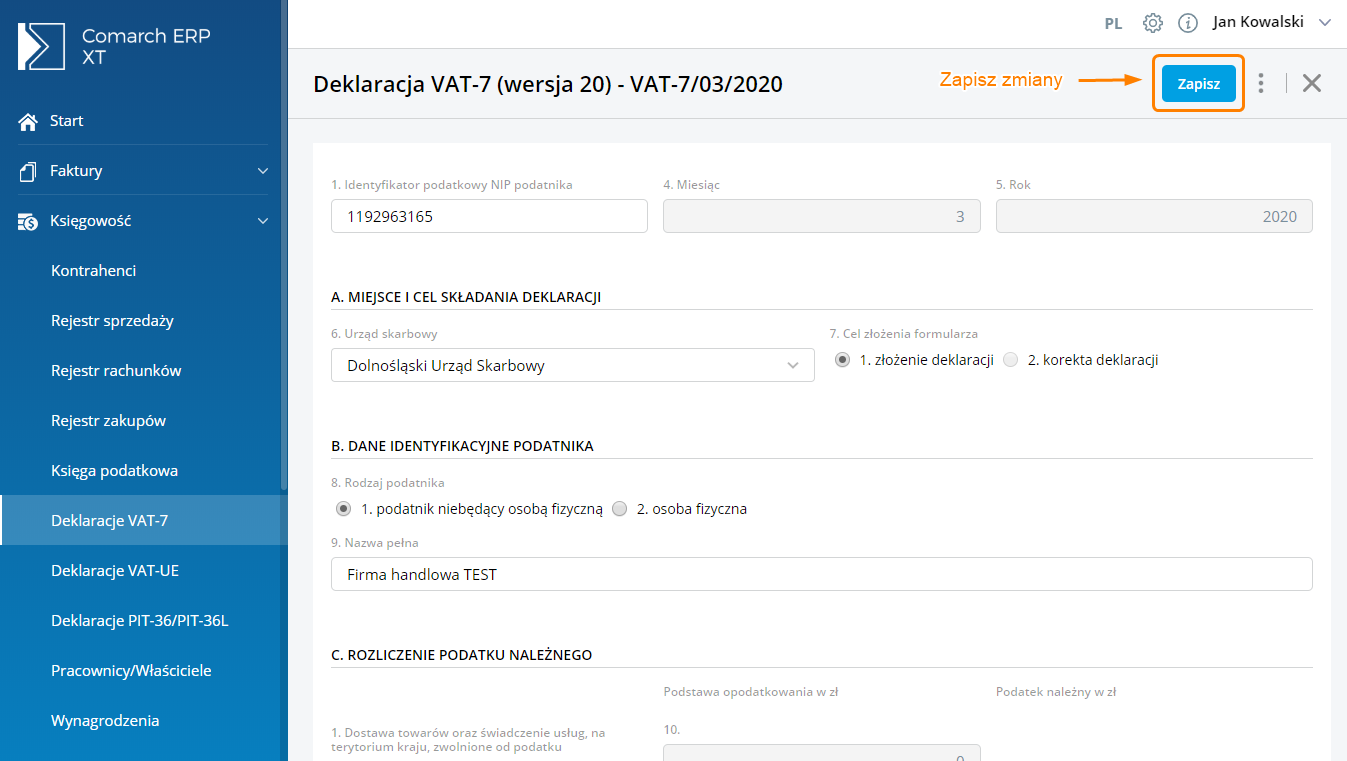Click the info circle icon

point(1187,23)
